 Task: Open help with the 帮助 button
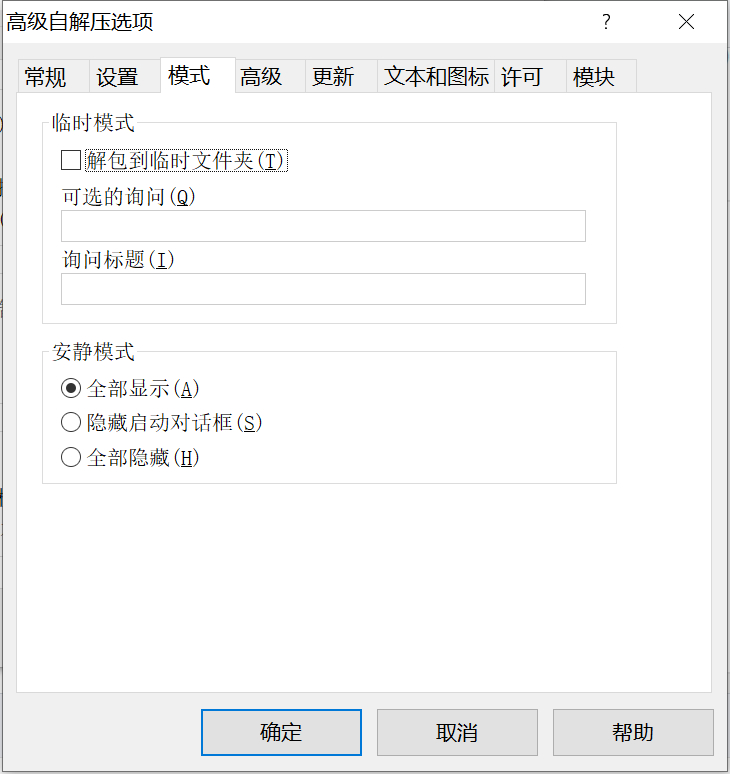pyautogui.click(x=633, y=732)
